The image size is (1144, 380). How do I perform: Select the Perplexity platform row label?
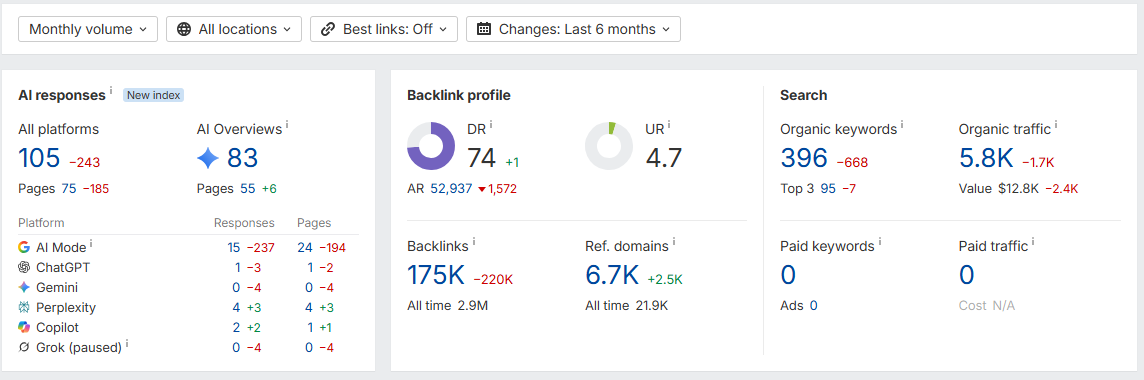[66, 308]
